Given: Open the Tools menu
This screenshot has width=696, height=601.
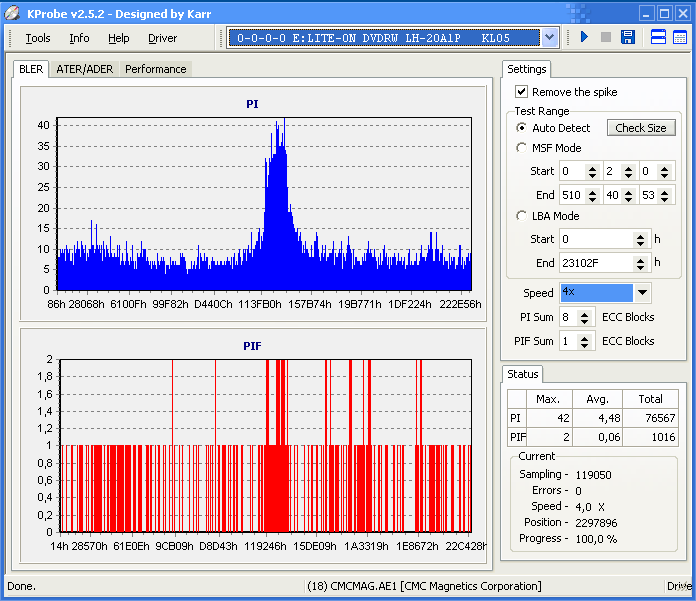Looking at the screenshot, I should coord(38,38).
